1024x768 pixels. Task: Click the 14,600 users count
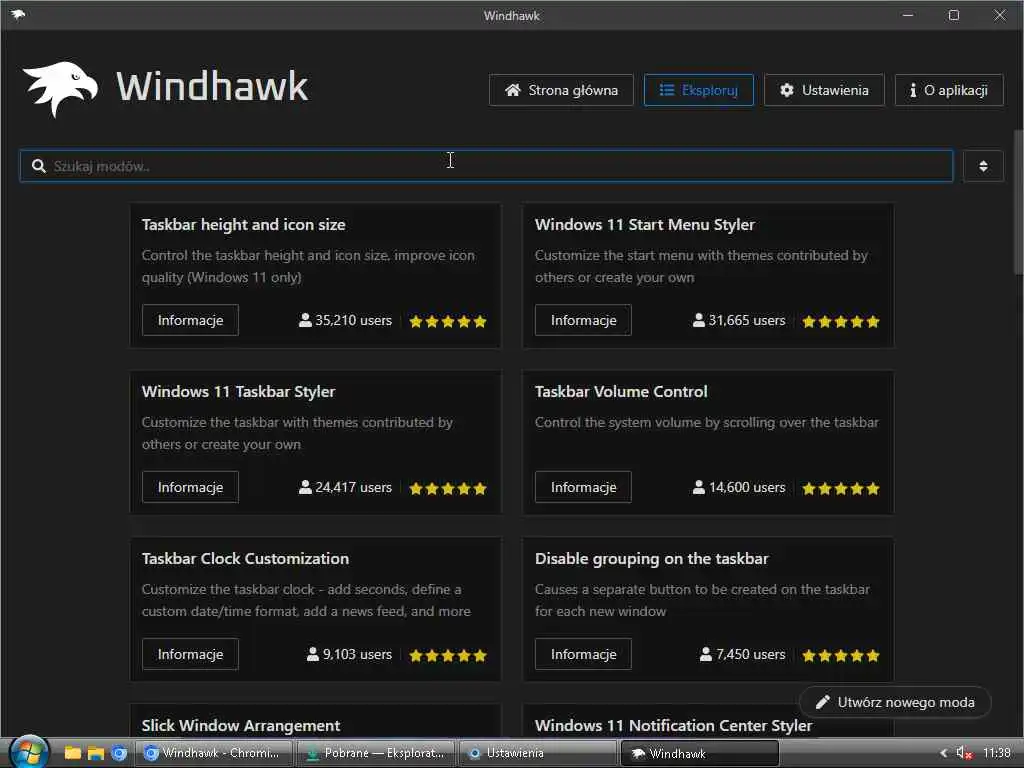click(x=739, y=488)
